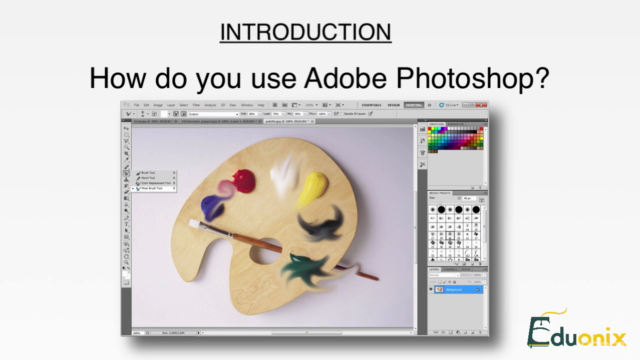
Task: Toggle lock all in Layers panel
Action: (x=455, y=282)
